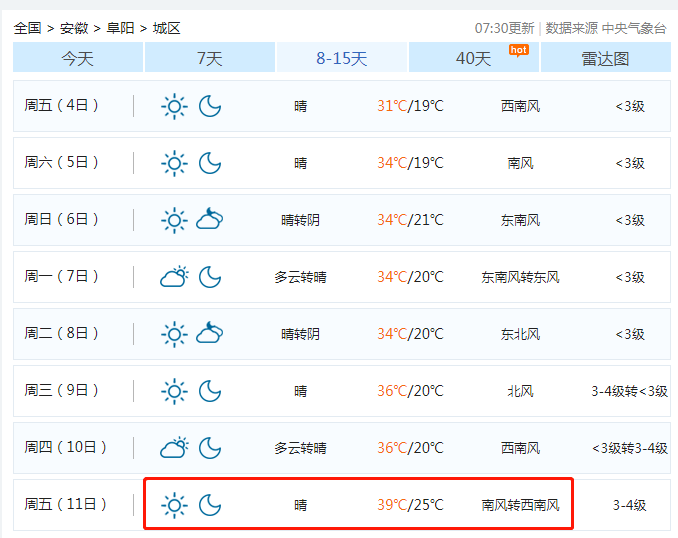
Task: Click the date label 周五（4日）
Action: point(61,105)
